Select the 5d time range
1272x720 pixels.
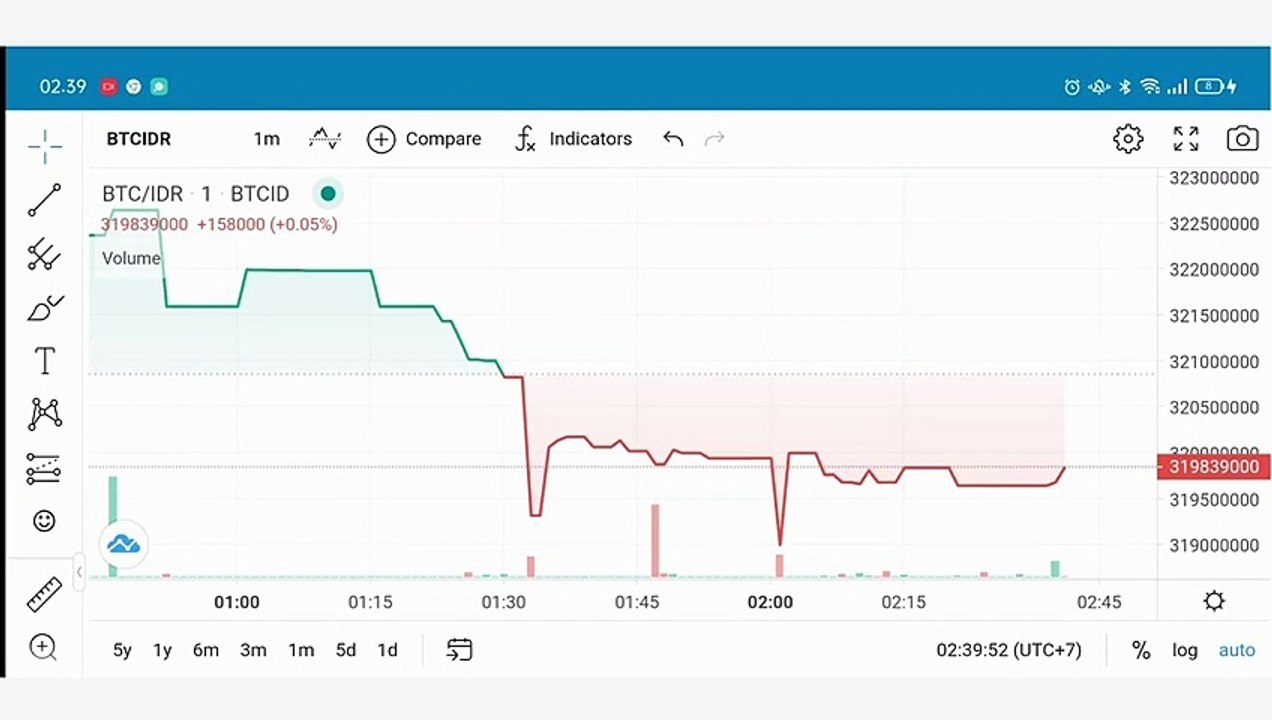pyautogui.click(x=346, y=650)
